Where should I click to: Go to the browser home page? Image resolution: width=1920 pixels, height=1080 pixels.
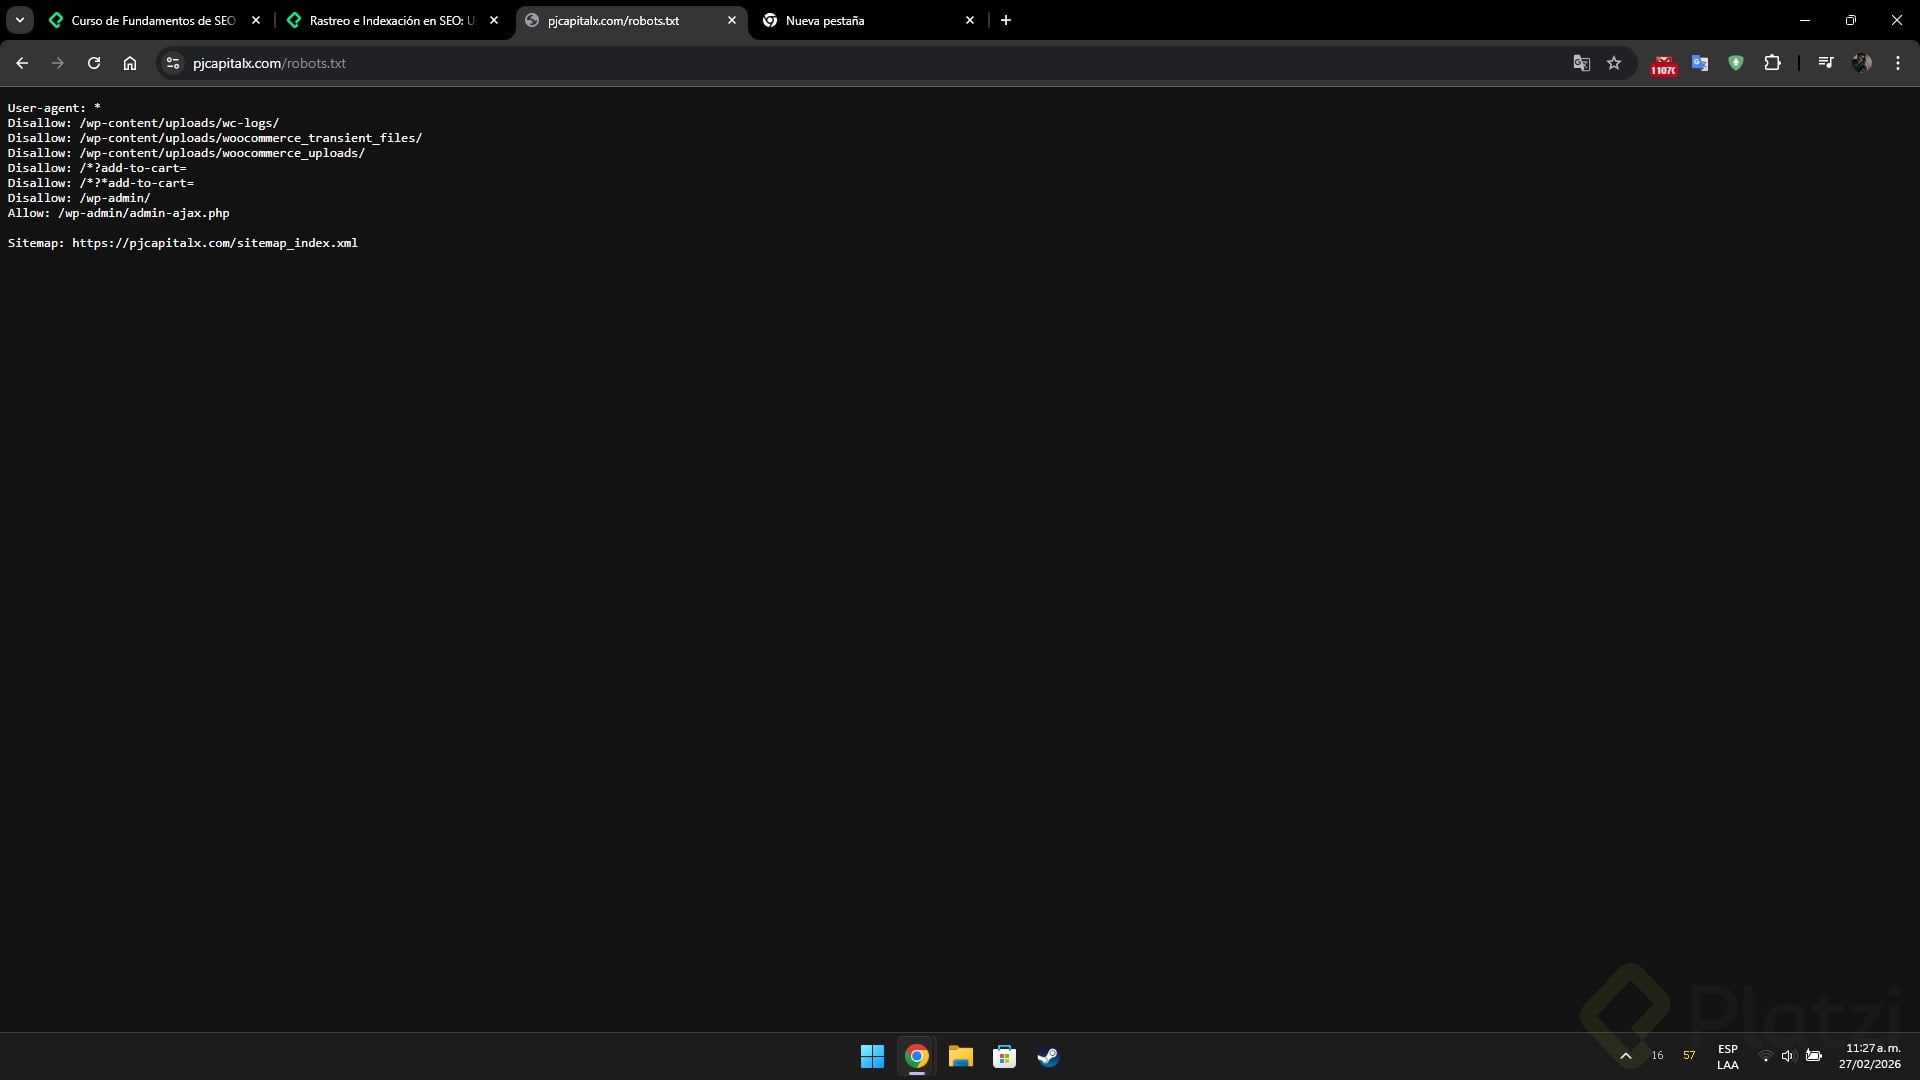point(130,63)
